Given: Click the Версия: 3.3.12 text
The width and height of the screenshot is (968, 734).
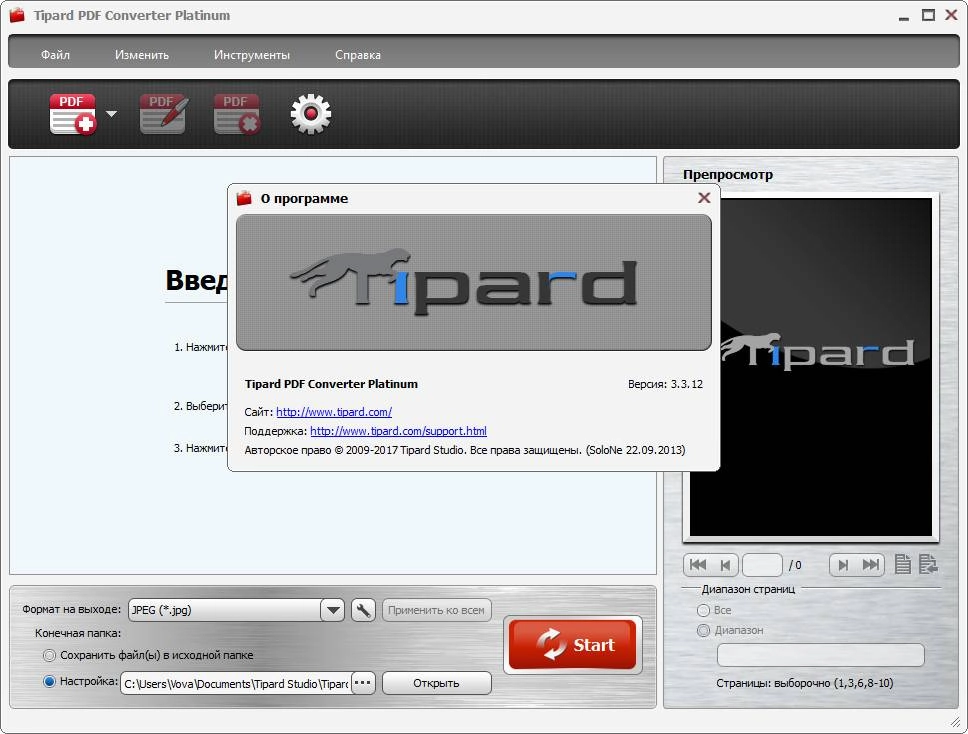Looking at the screenshot, I should tap(665, 384).
